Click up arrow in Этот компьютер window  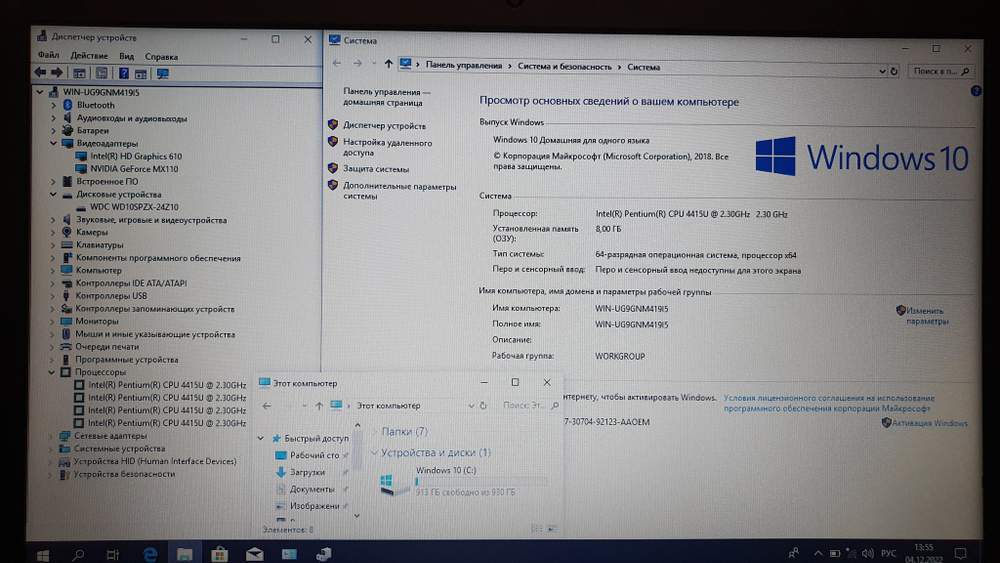click(319, 406)
